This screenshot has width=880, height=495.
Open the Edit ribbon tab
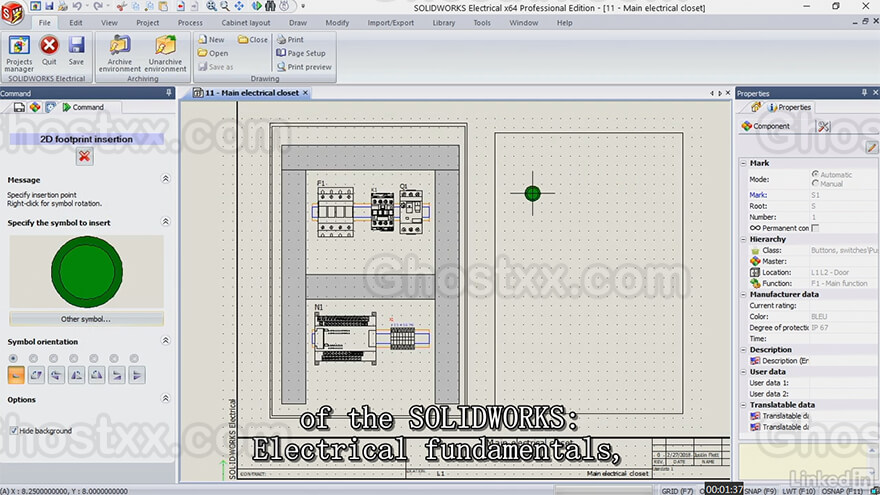pos(76,23)
